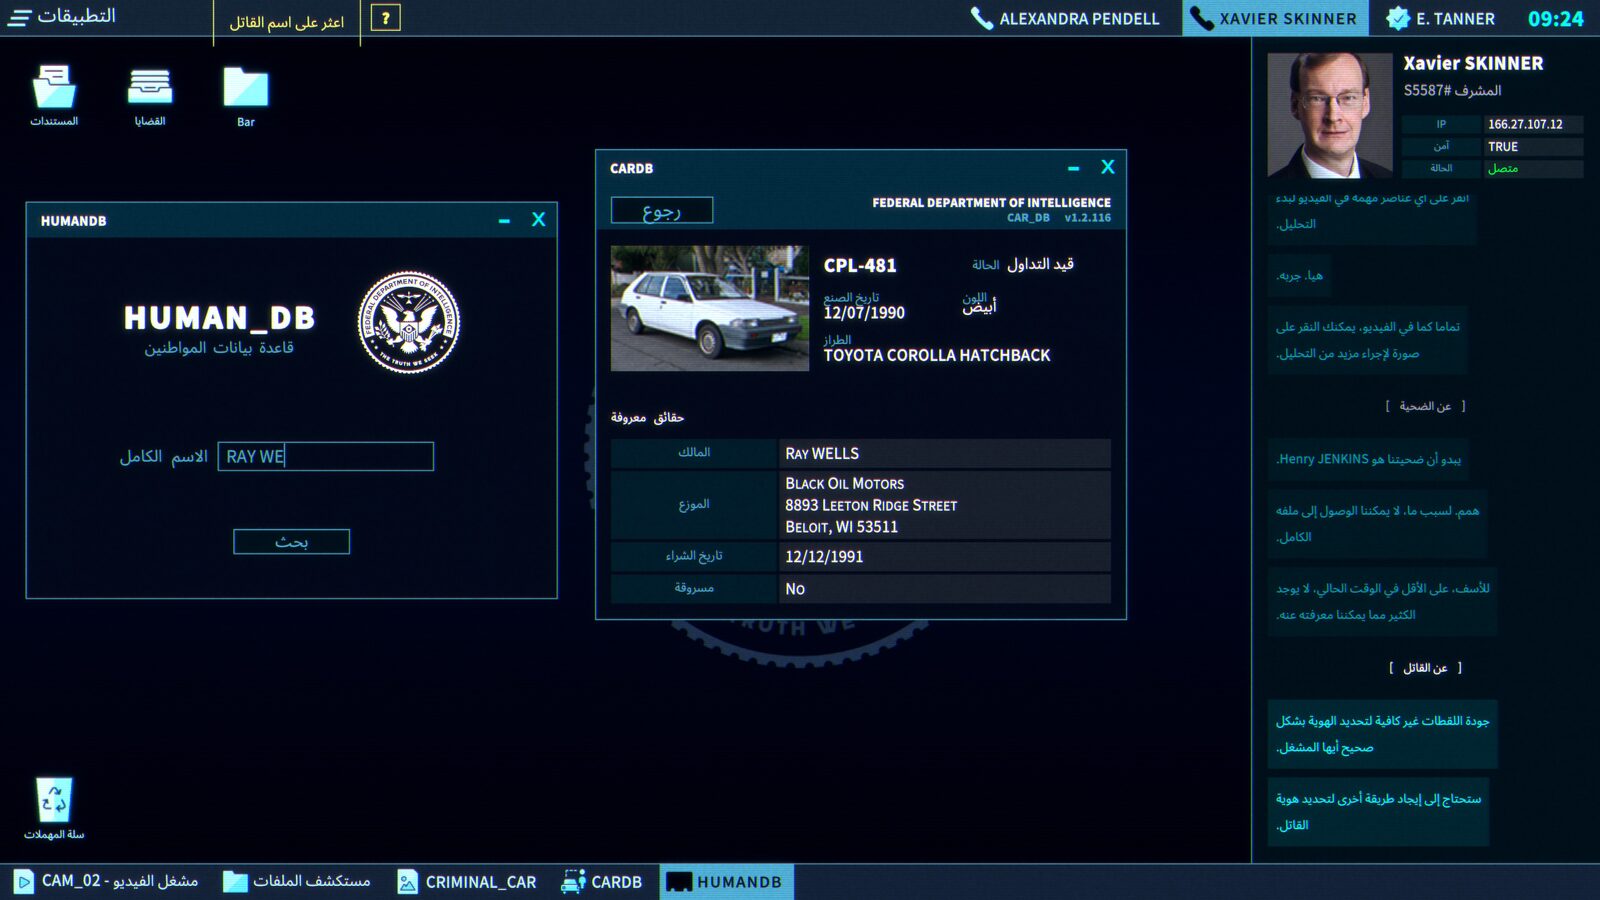Click the manufacture date 12/07/1990
Image resolution: width=1600 pixels, height=900 pixels.
[x=864, y=313]
